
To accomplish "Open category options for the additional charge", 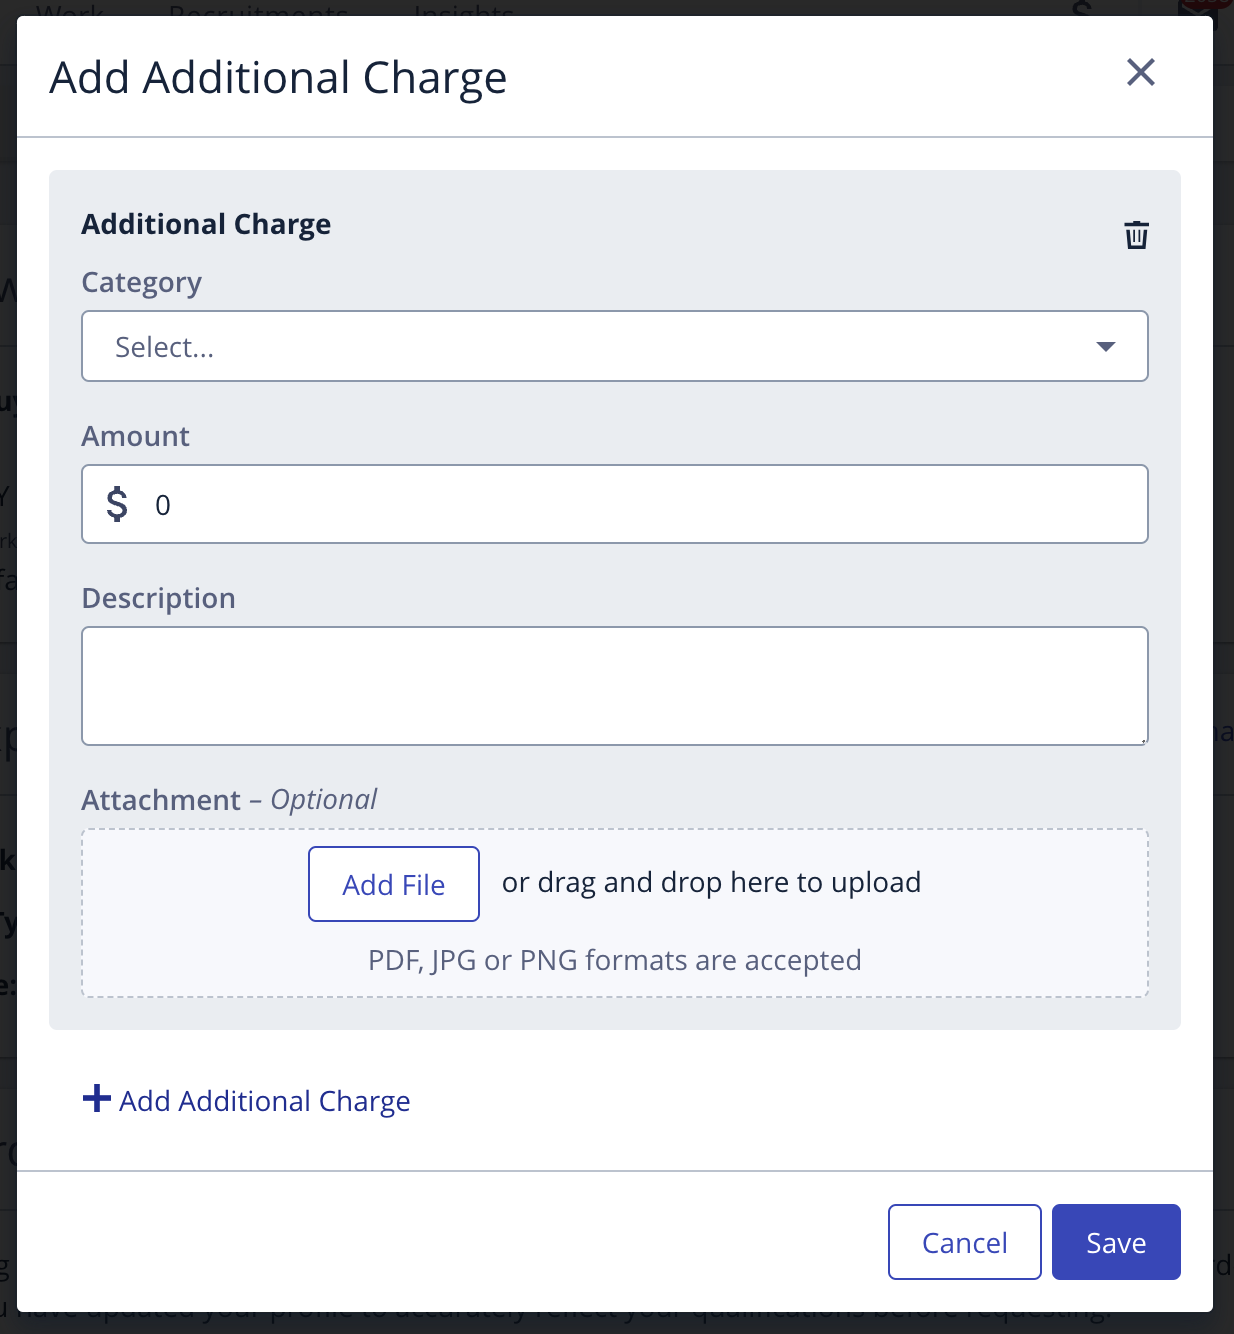I will point(614,346).
